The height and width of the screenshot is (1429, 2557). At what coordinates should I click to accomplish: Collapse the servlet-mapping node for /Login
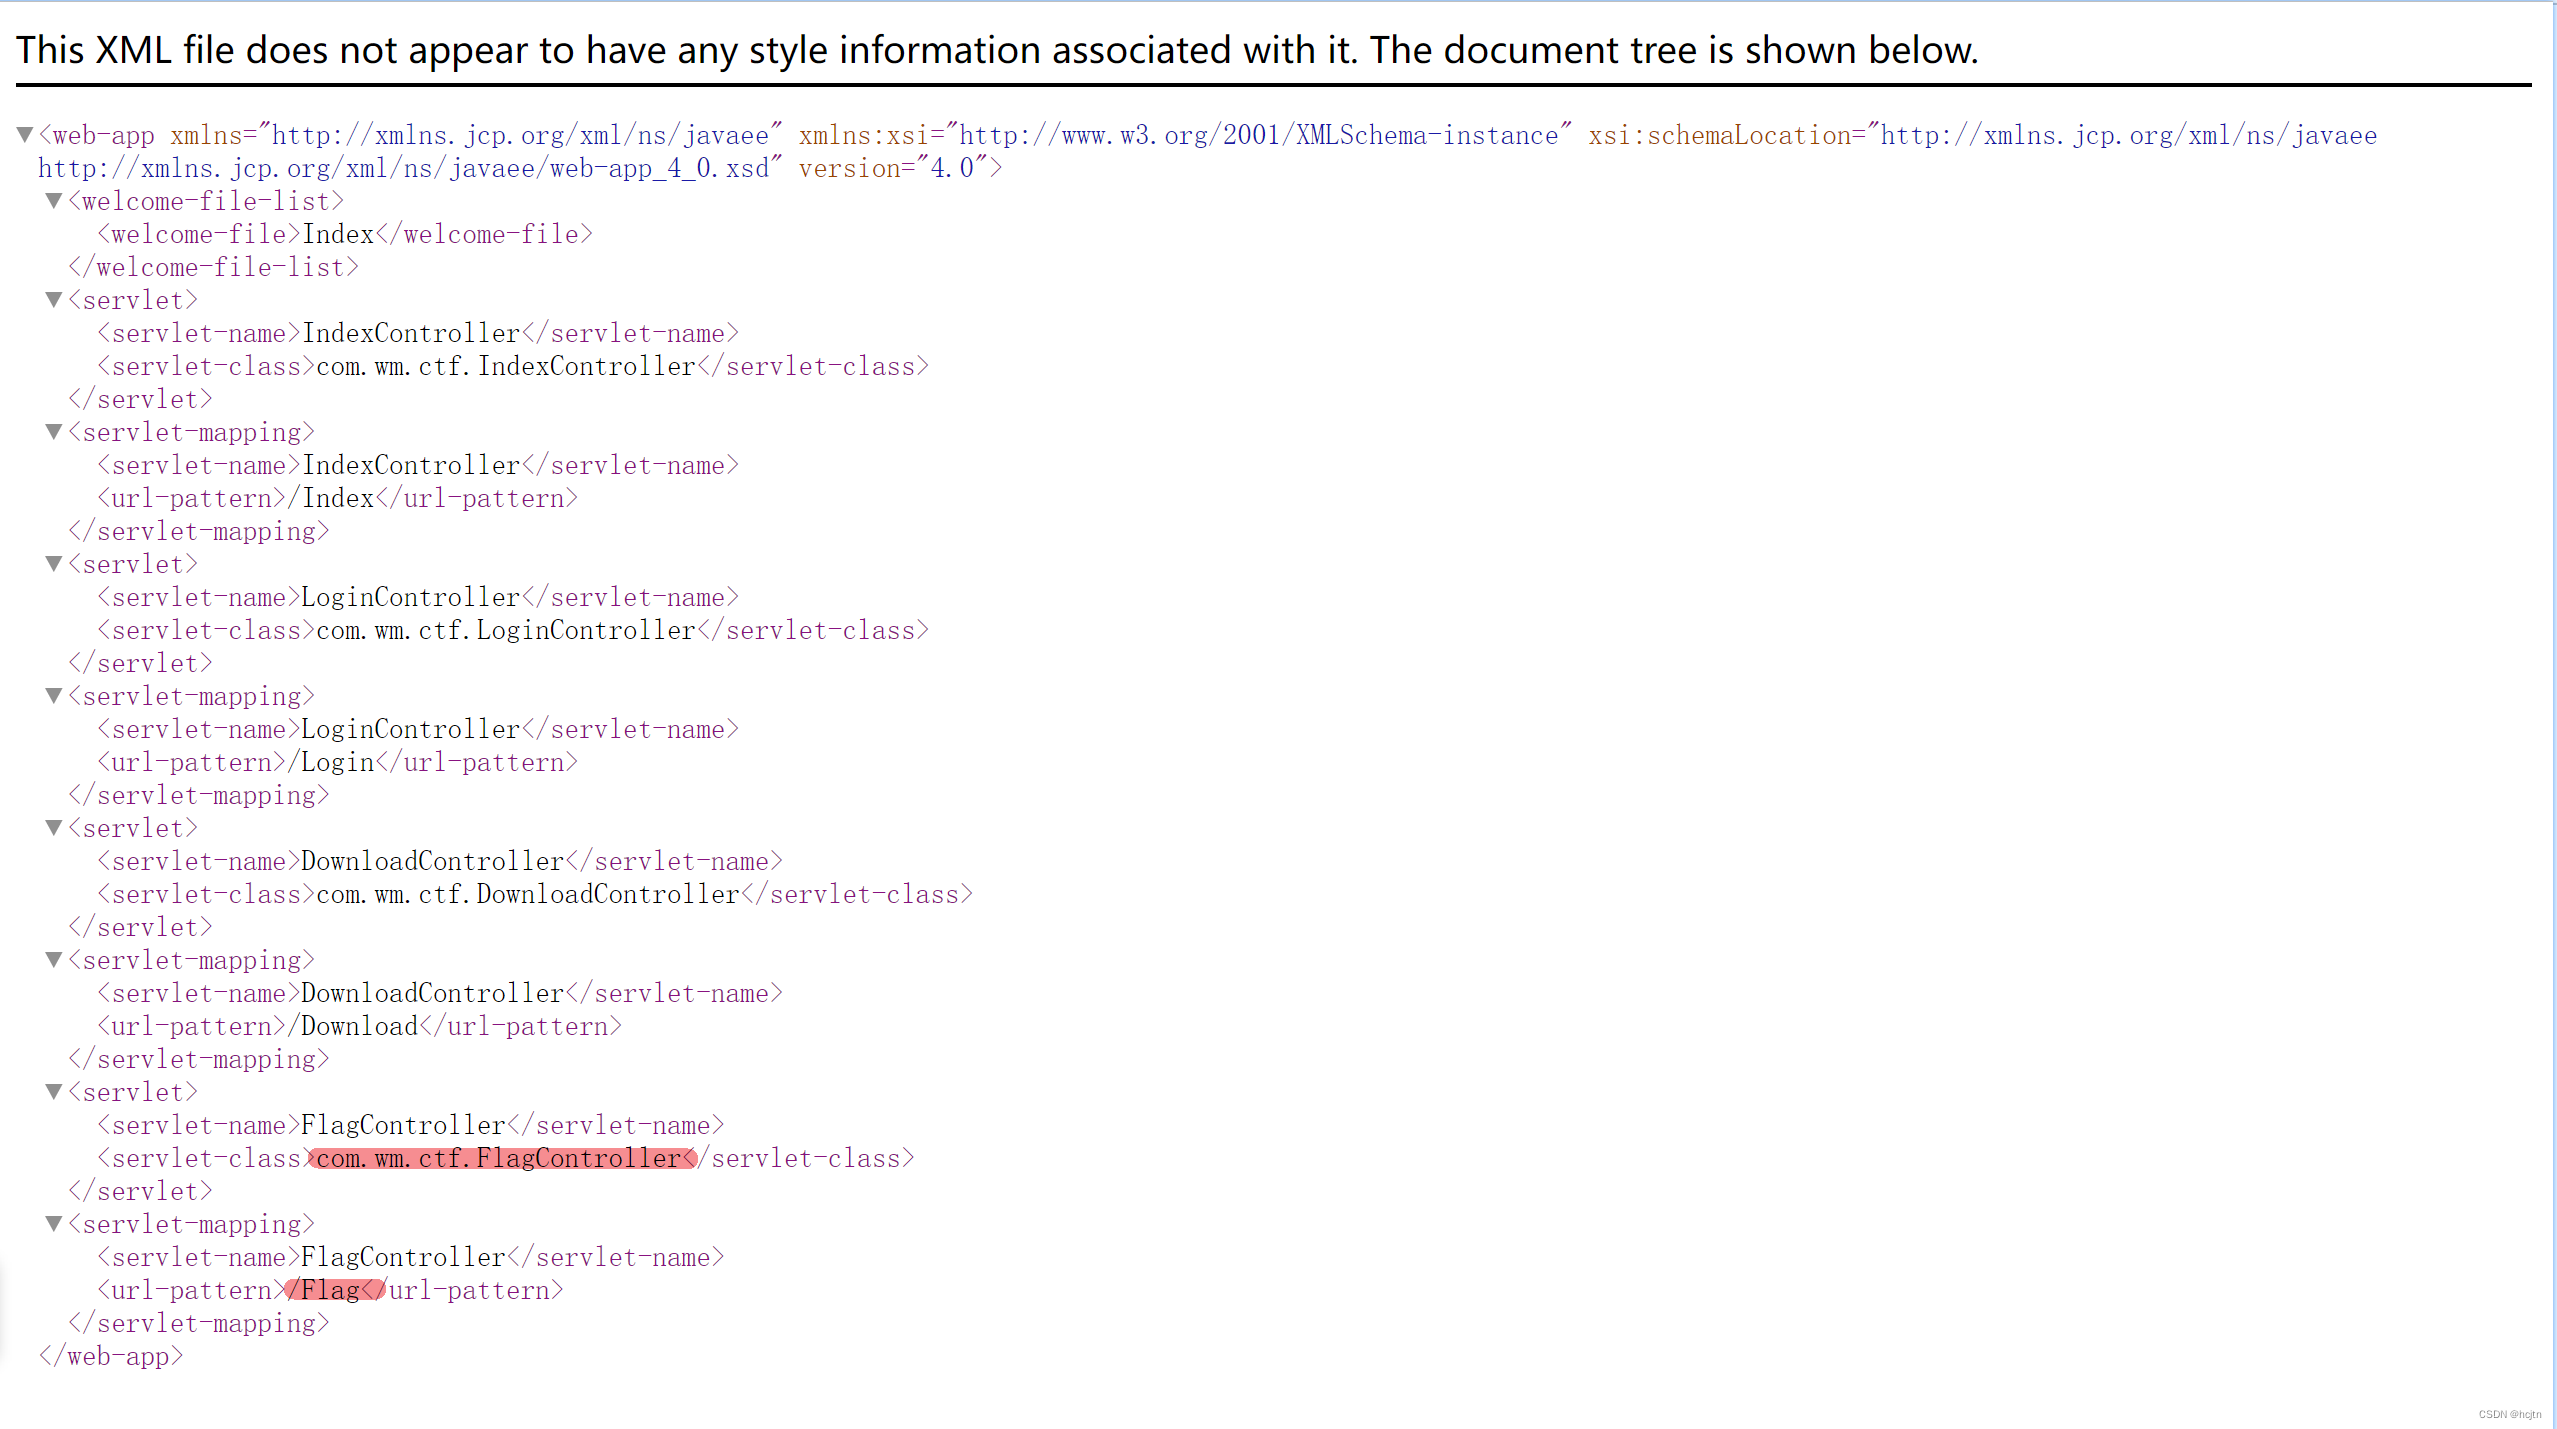(54, 695)
